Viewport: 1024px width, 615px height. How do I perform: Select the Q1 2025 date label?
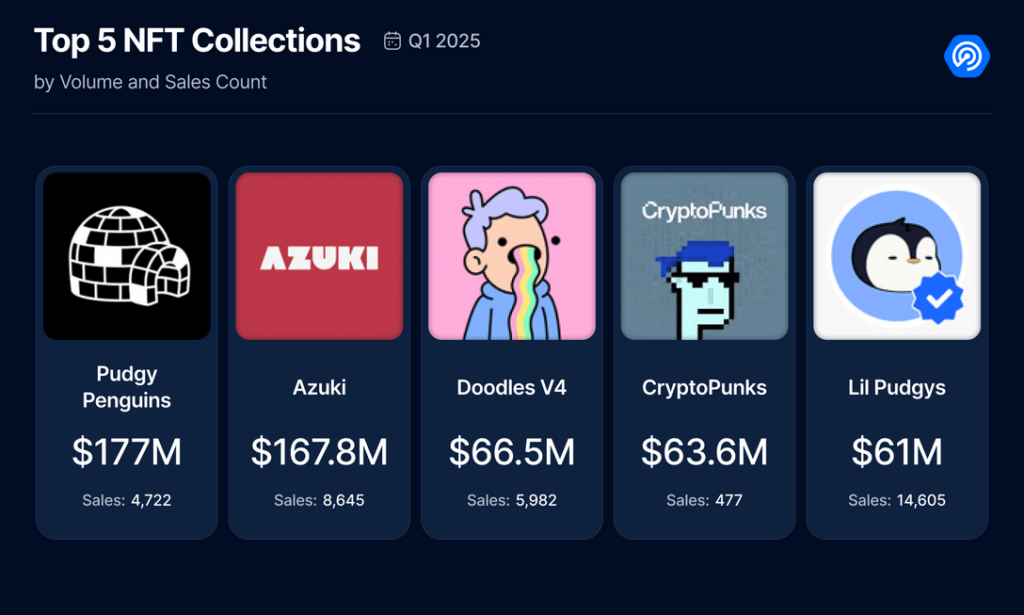click(x=444, y=41)
